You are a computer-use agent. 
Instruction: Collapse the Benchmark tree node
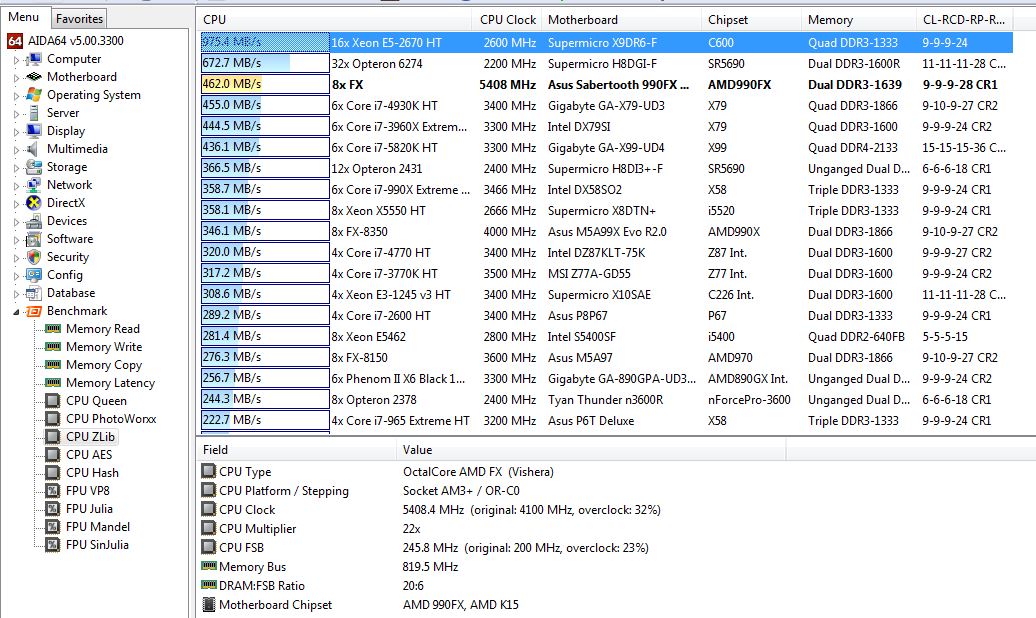(x=17, y=312)
